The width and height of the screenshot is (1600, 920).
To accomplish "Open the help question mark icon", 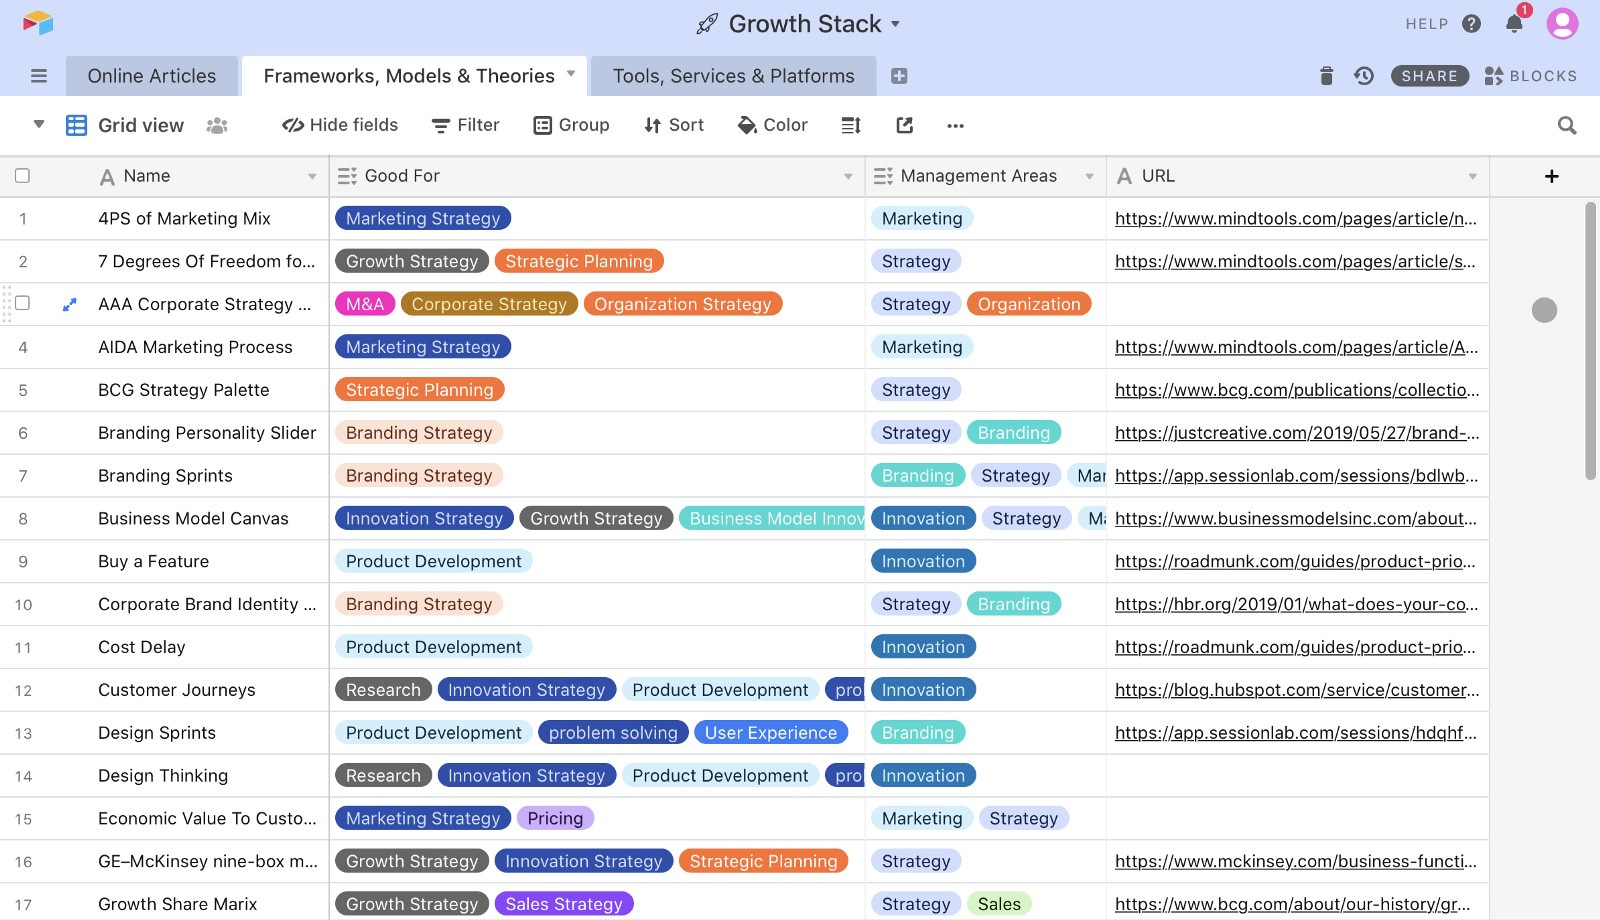I will [1471, 24].
